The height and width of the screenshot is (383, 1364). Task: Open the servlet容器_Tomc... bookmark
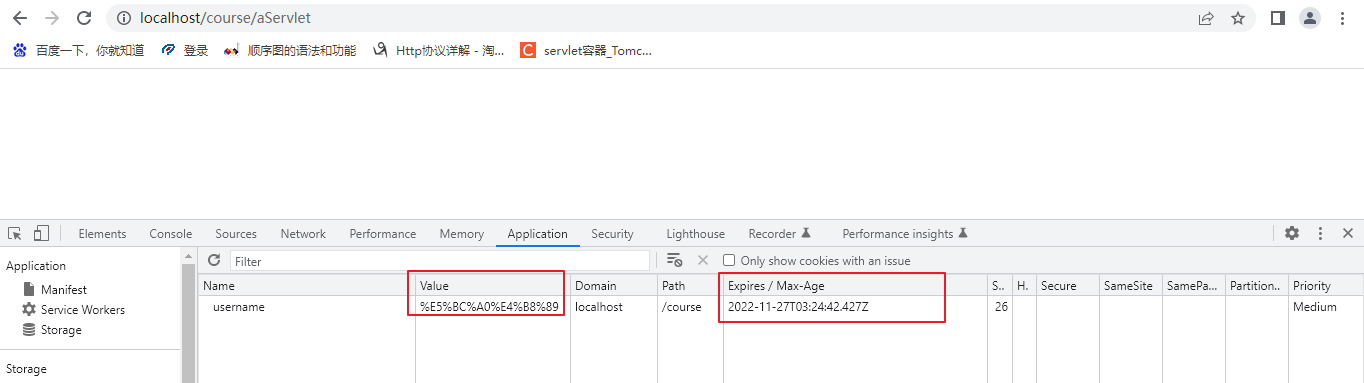click(586, 50)
